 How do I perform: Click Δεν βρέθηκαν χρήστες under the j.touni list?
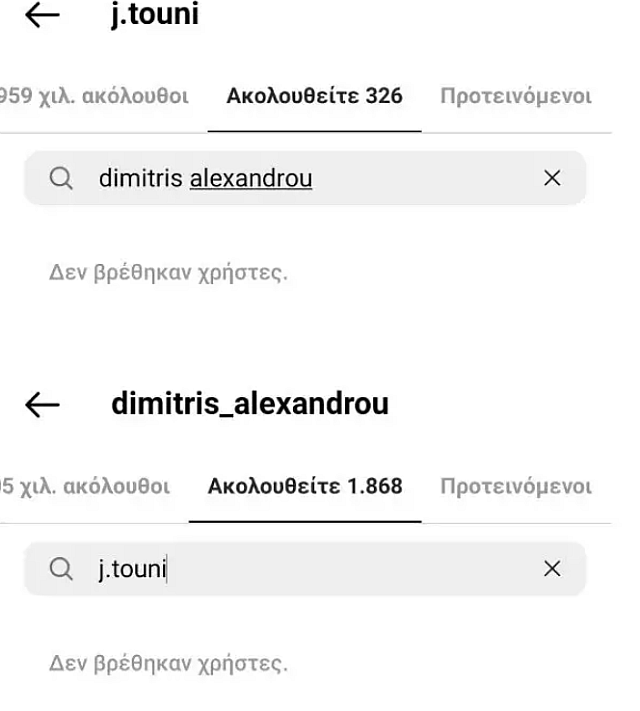tap(168, 273)
